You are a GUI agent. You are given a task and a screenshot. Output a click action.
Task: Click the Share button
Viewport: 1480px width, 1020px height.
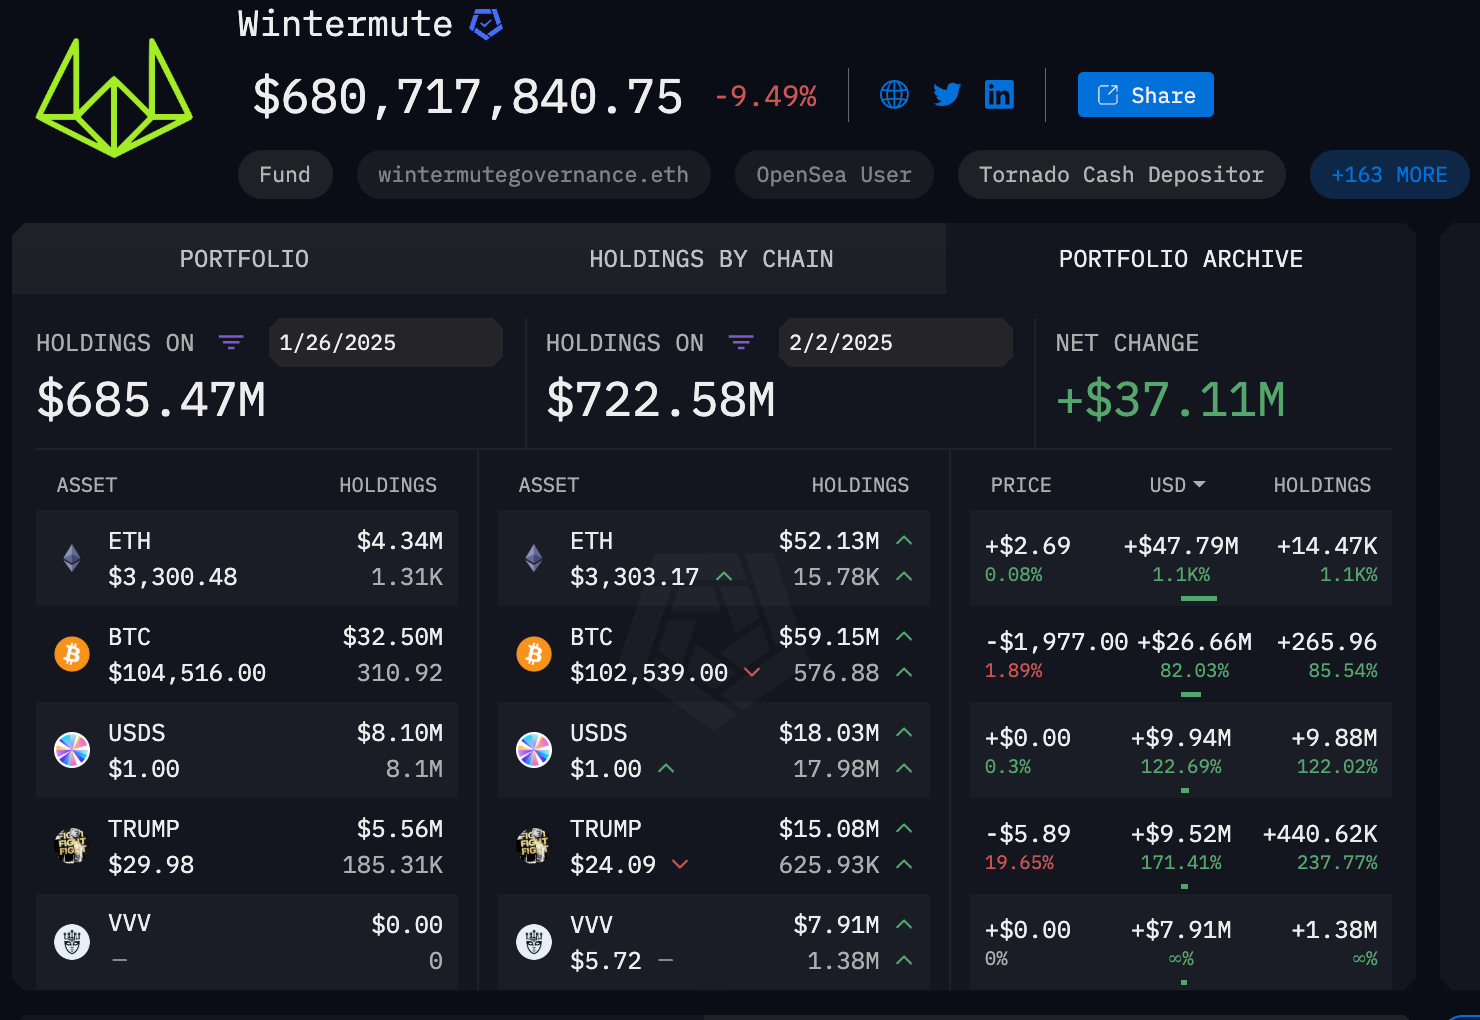tap(1145, 94)
